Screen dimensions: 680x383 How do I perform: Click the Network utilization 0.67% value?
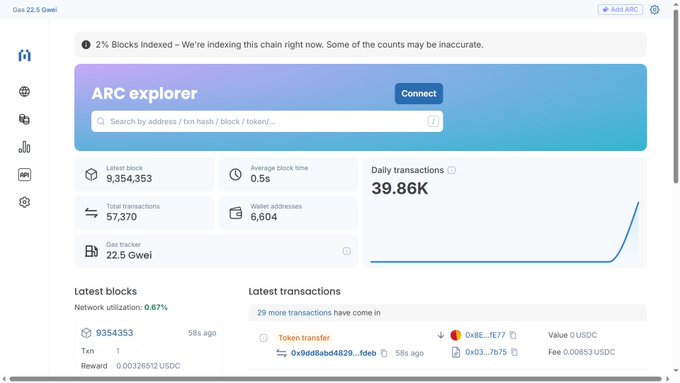pyautogui.click(x=156, y=307)
